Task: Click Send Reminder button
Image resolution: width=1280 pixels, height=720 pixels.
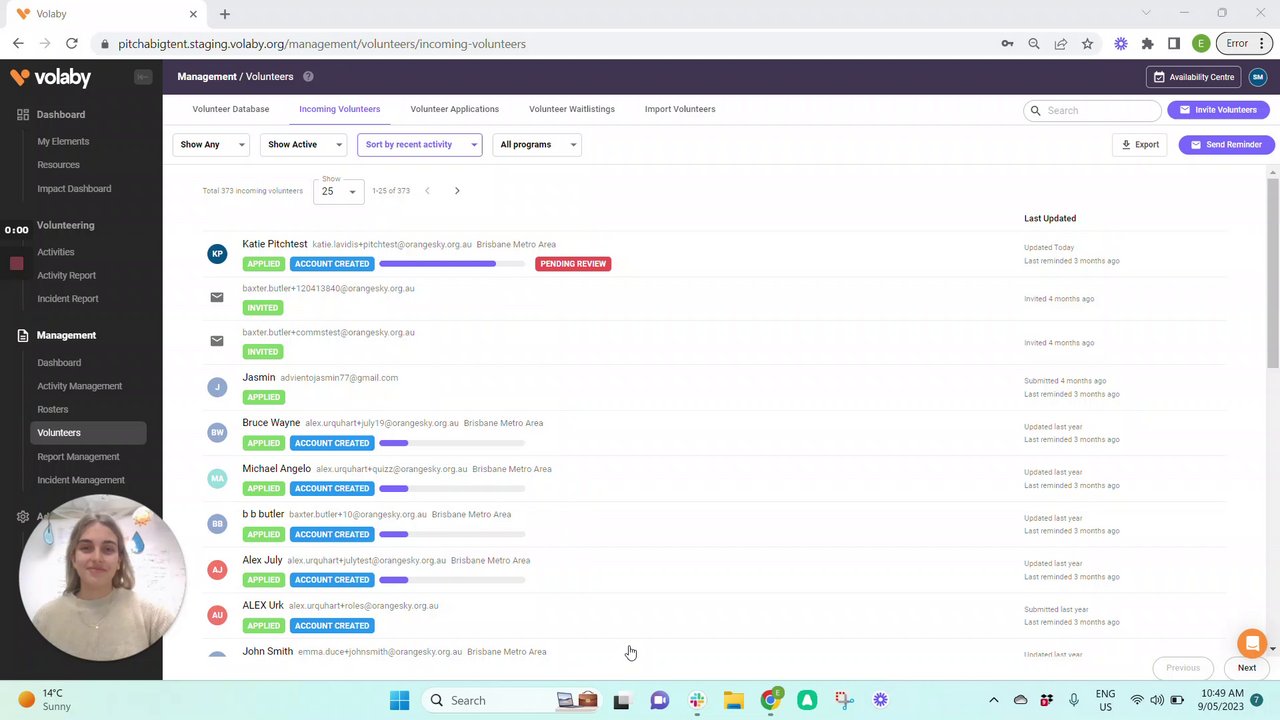Action: click(1225, 145)
